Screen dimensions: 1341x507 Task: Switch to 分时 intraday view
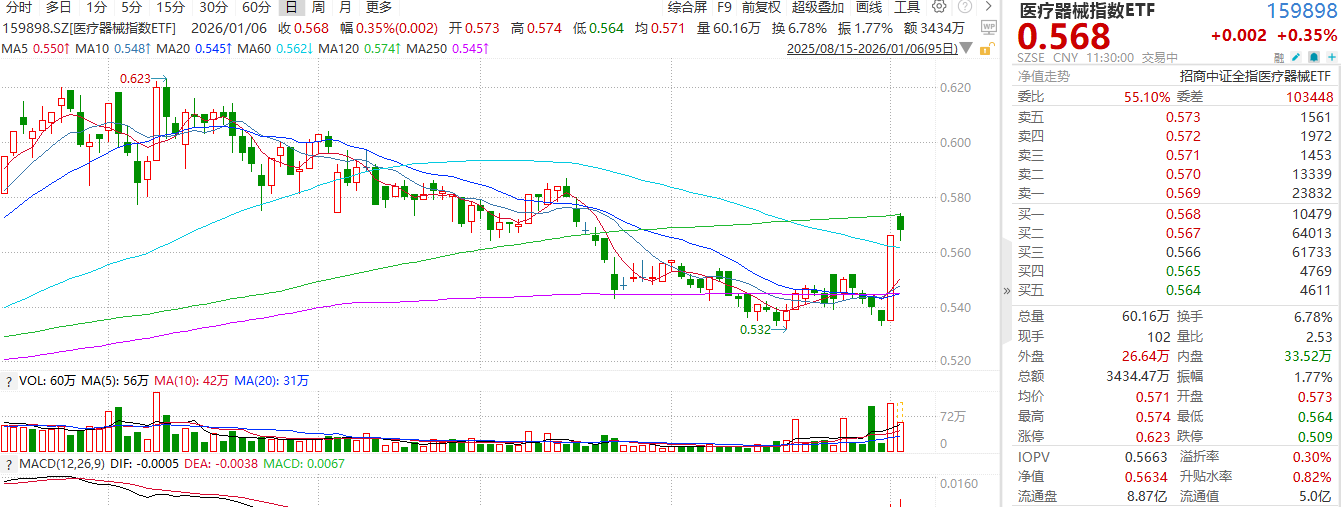[19, 7]
